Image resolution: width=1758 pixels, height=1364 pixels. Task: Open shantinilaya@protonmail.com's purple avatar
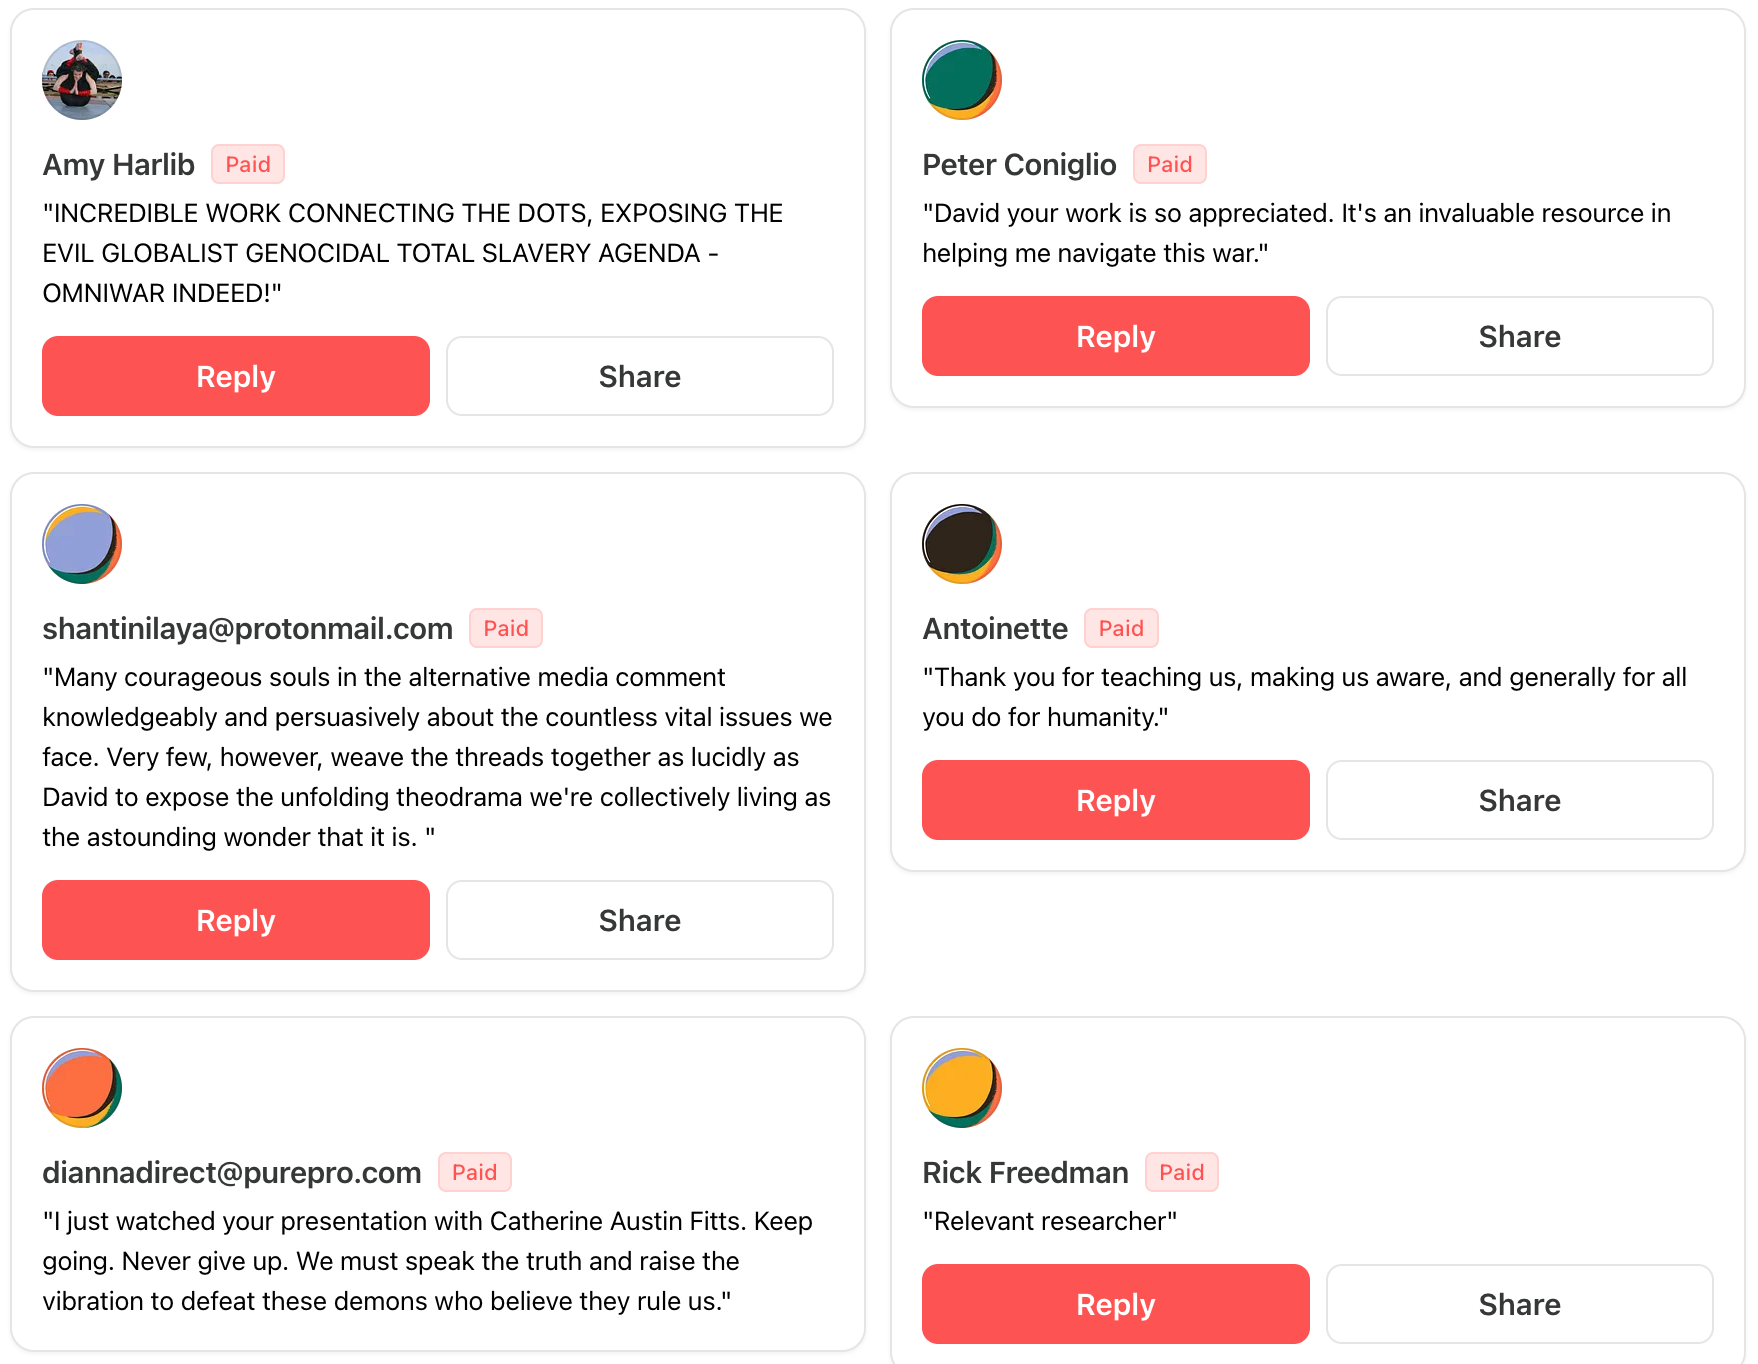pyautogui.click(x=82, y=544)
